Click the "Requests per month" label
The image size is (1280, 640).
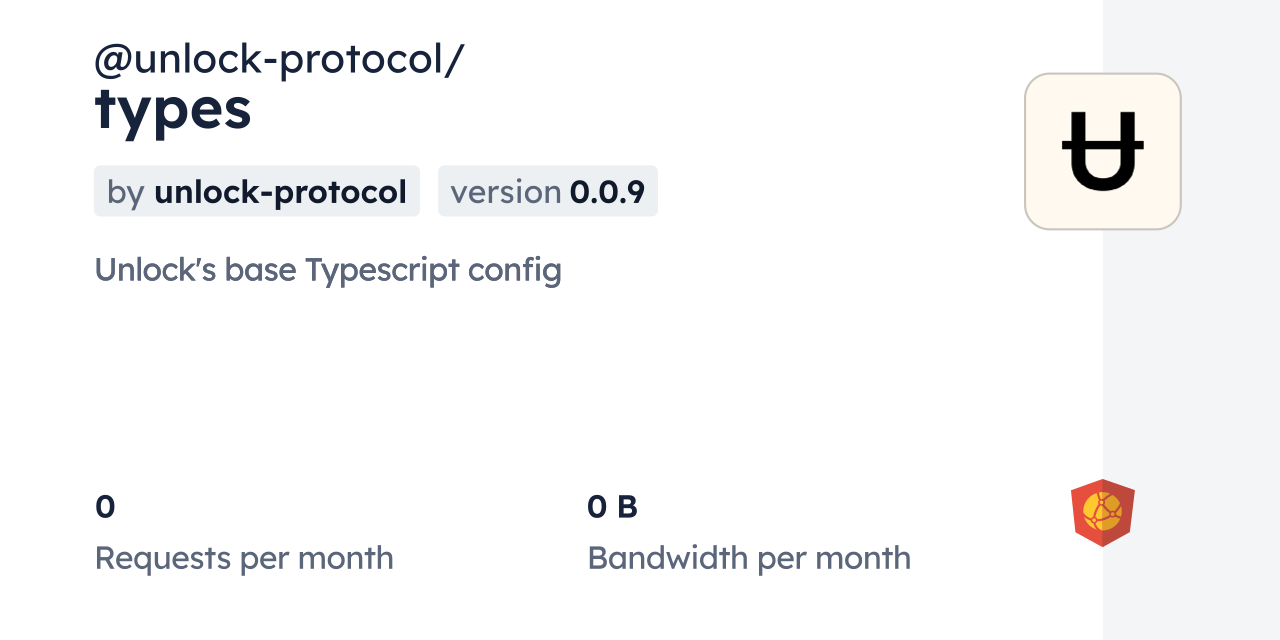click(244, 558)
